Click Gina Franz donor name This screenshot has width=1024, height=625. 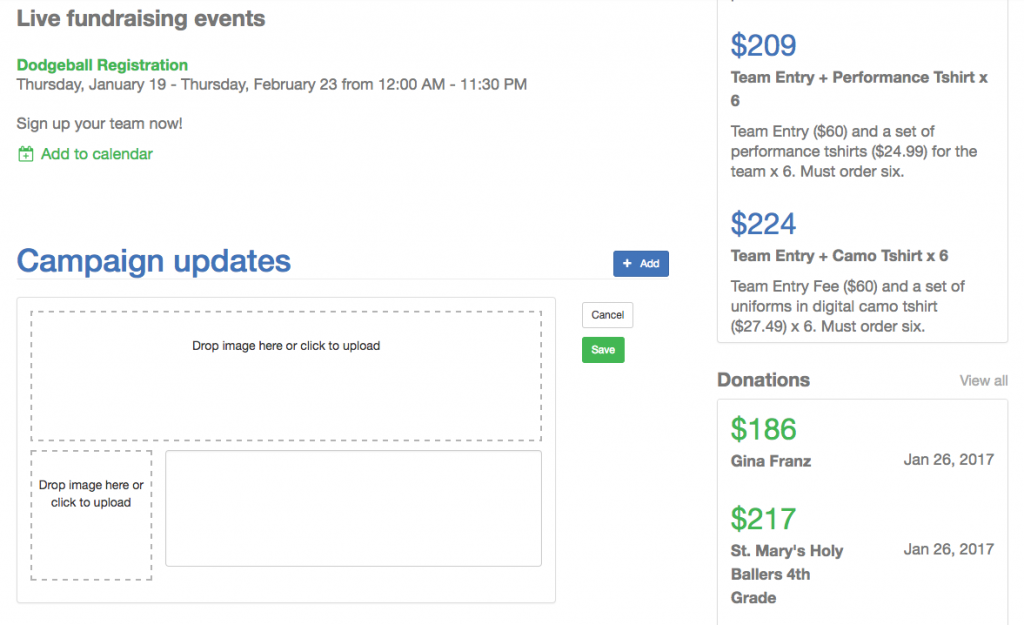(x=770, y=461)
